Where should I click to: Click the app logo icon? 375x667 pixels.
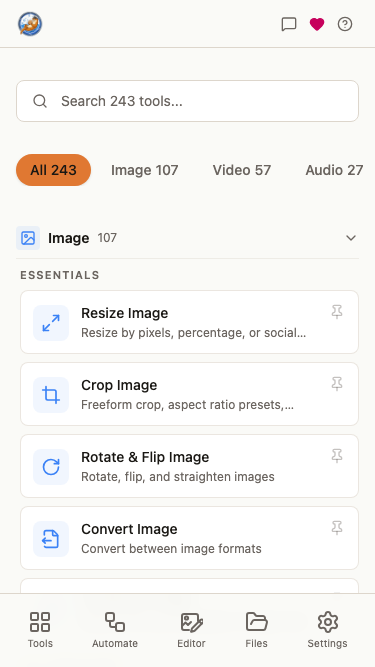[x=30, y=24]
